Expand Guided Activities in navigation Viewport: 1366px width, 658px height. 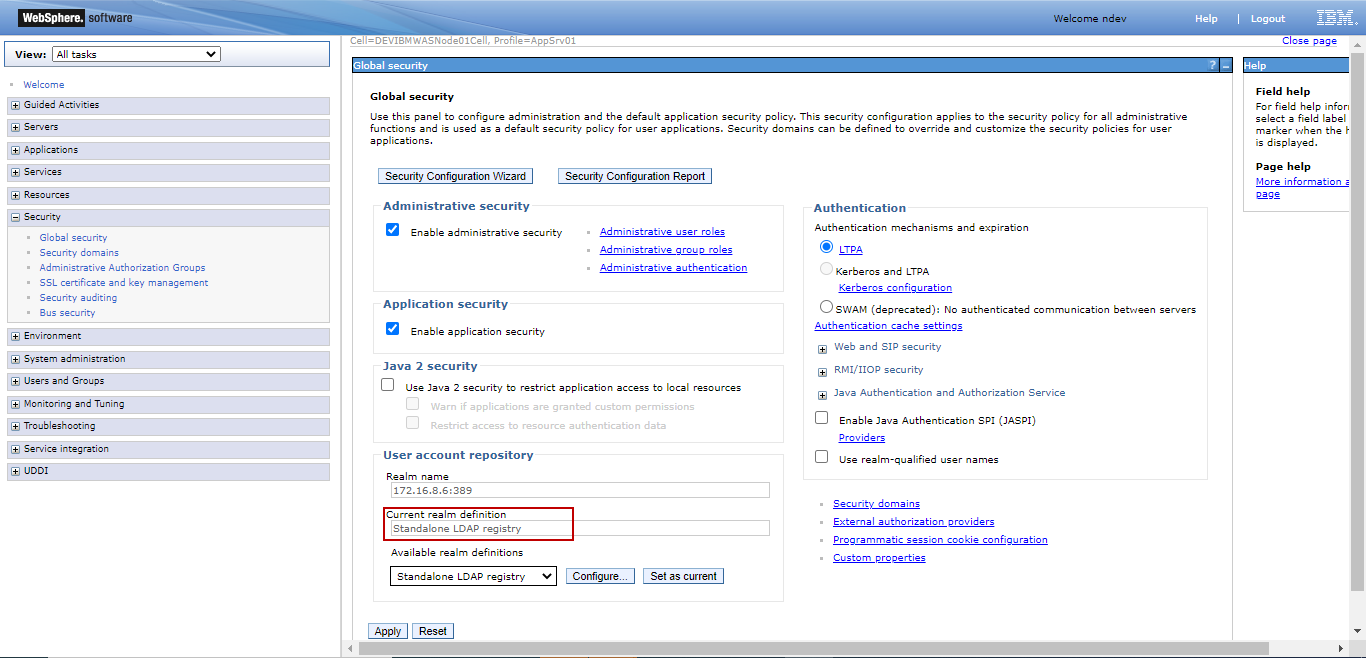(x=15, y=105)
